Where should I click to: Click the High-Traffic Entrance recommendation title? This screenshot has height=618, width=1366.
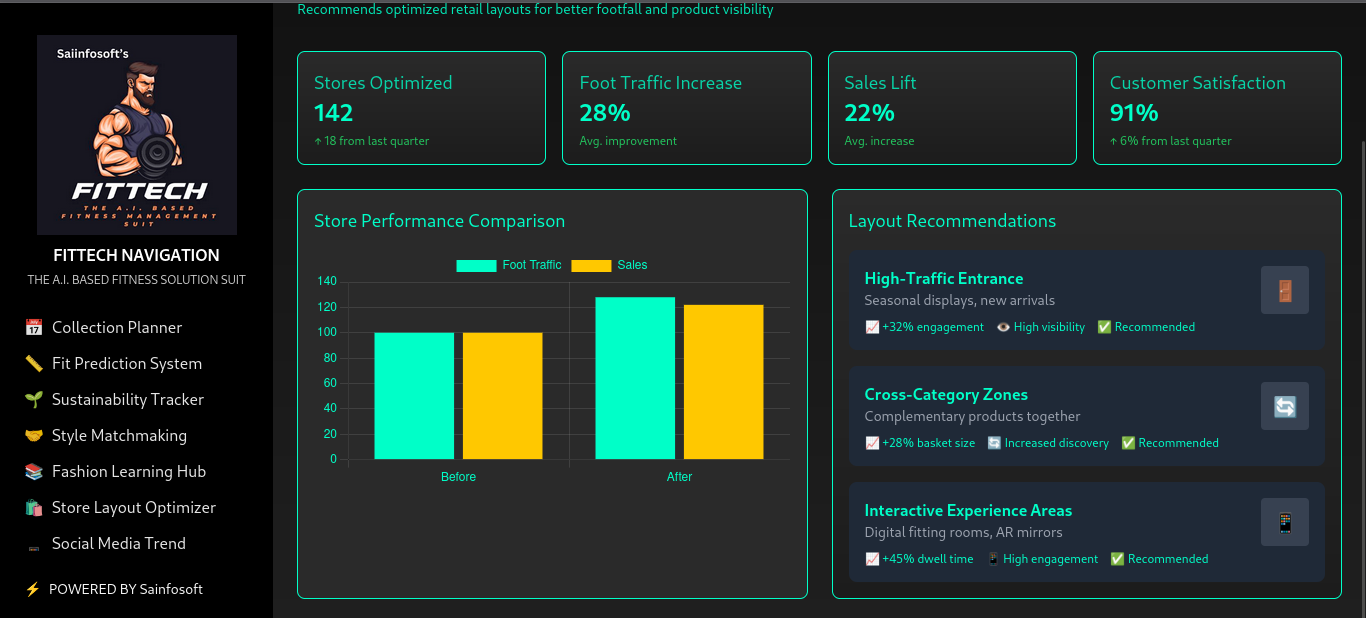click(943, 279)
